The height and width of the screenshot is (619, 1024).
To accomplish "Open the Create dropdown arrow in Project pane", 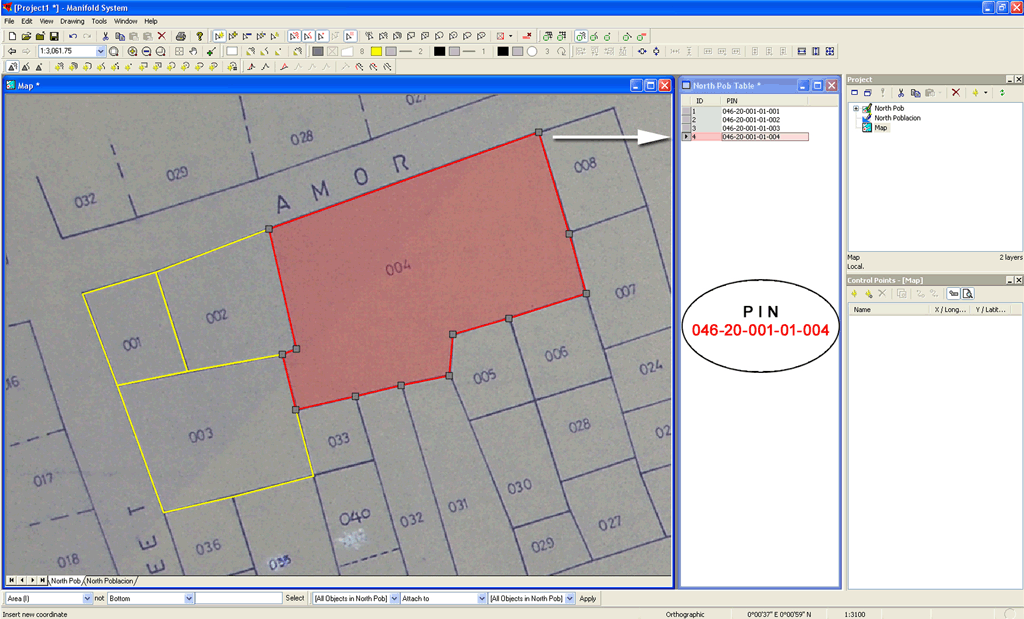I will [985, 93].
